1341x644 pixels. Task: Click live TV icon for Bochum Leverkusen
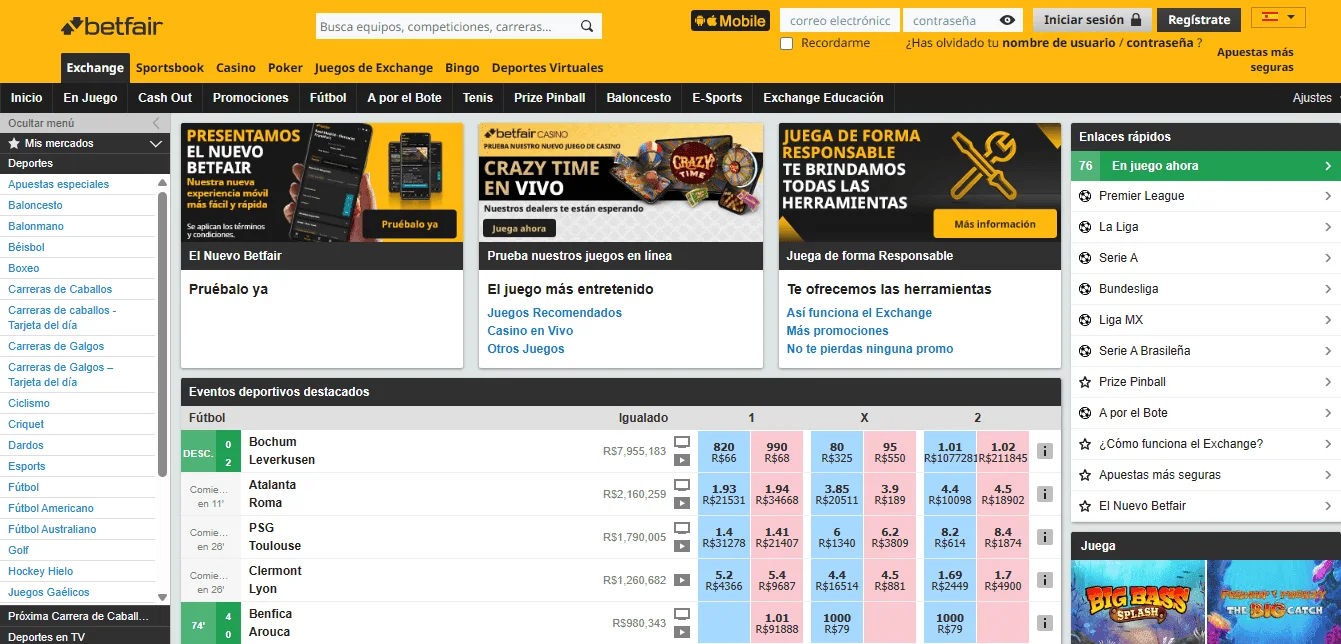point(682,442)
